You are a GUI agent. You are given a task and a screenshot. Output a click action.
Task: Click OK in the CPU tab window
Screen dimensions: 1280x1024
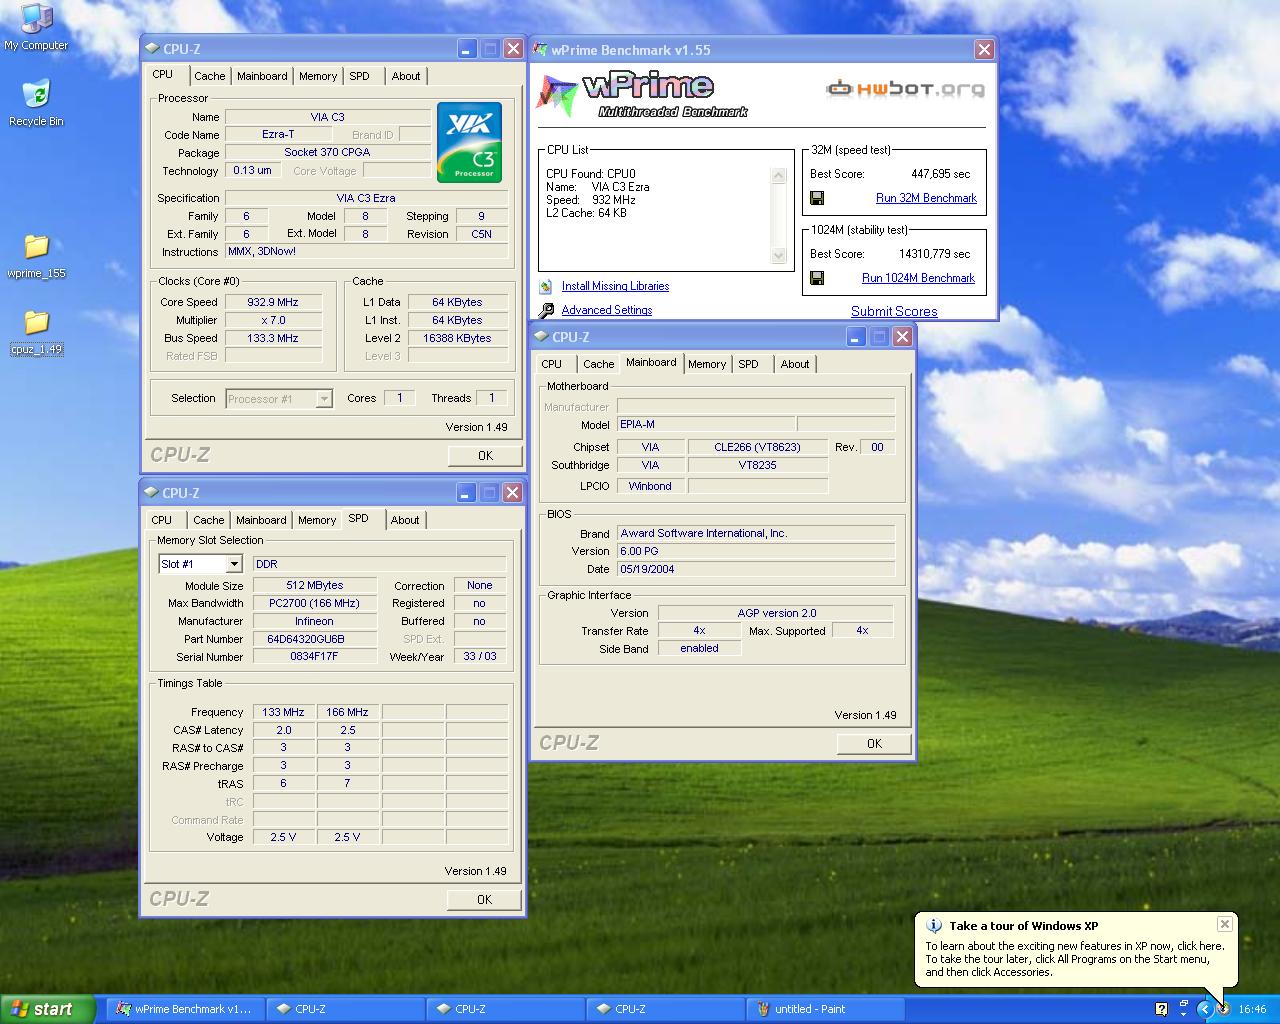coord(485,455)
